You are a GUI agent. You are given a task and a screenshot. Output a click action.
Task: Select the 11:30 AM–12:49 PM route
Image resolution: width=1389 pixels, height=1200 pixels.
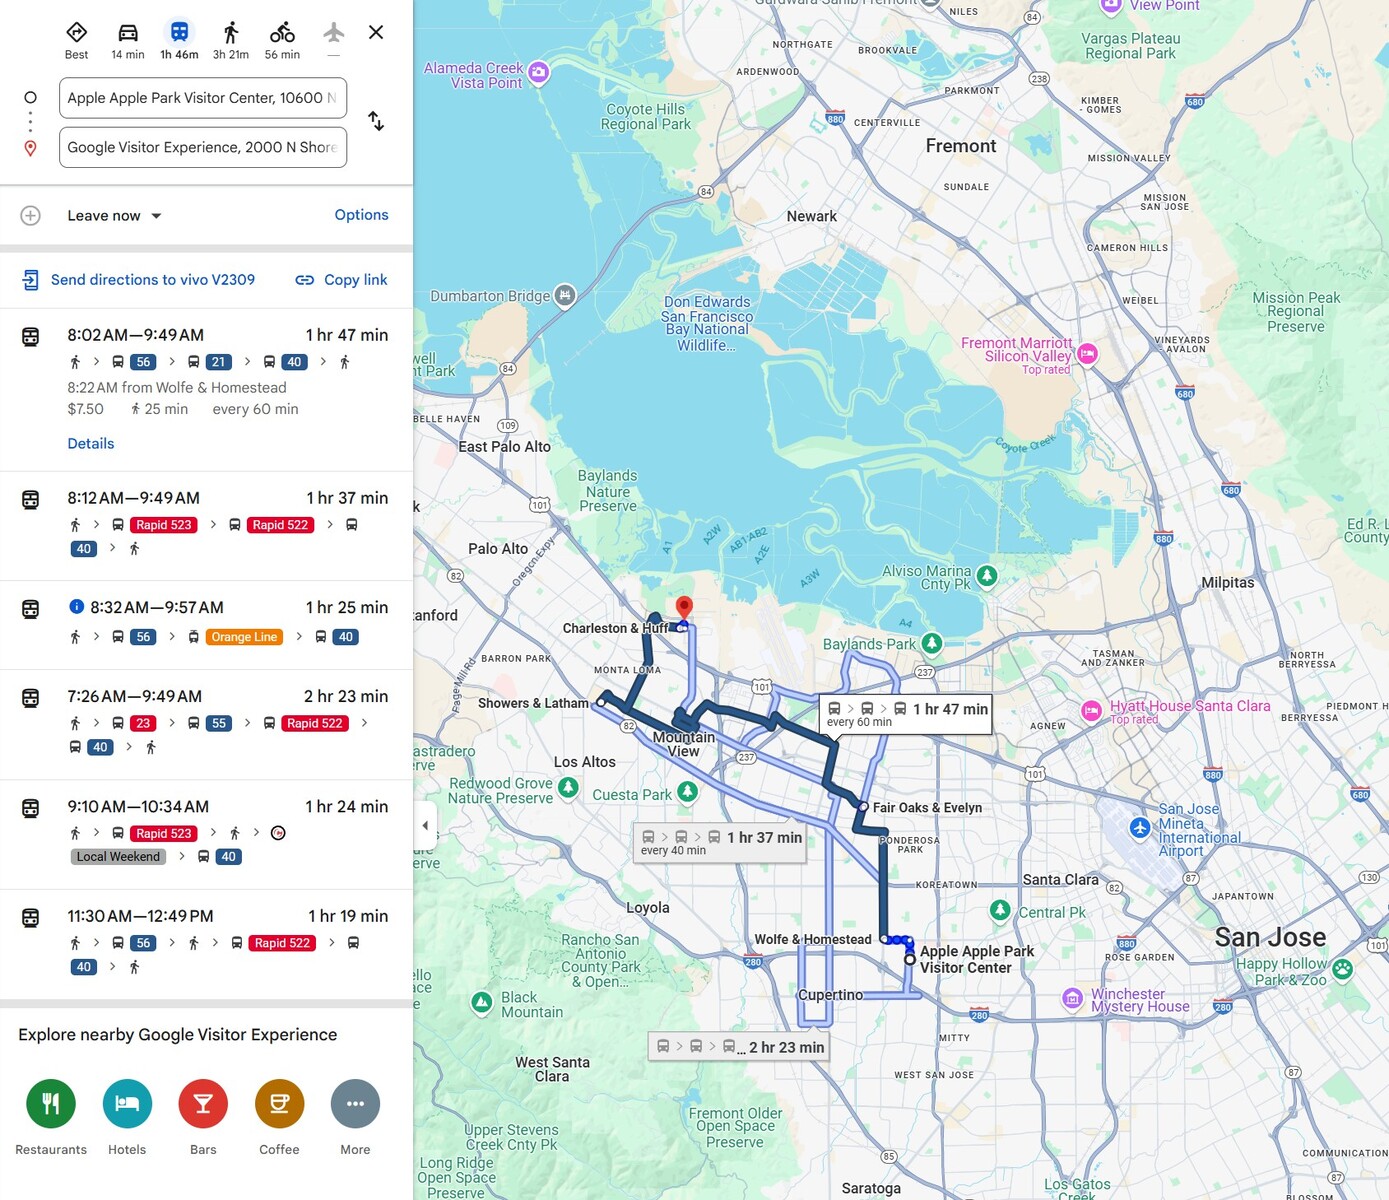coord(206,944)
